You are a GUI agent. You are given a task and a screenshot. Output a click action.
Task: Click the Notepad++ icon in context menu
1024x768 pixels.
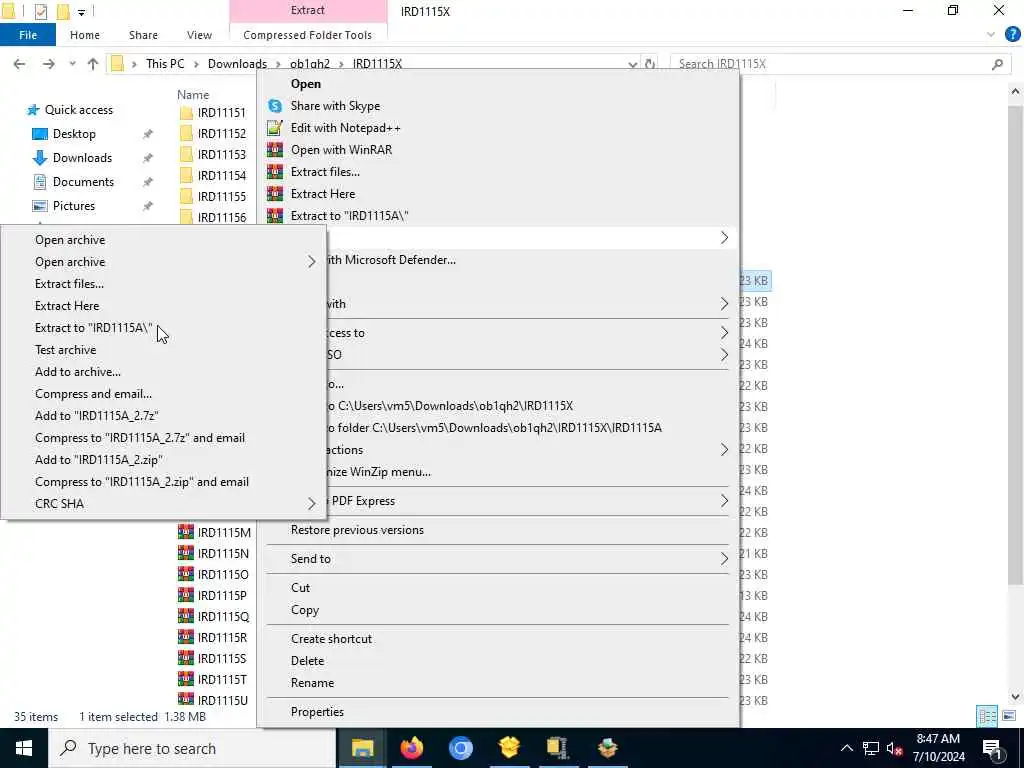pyautogui.click(x=275, y=128)
